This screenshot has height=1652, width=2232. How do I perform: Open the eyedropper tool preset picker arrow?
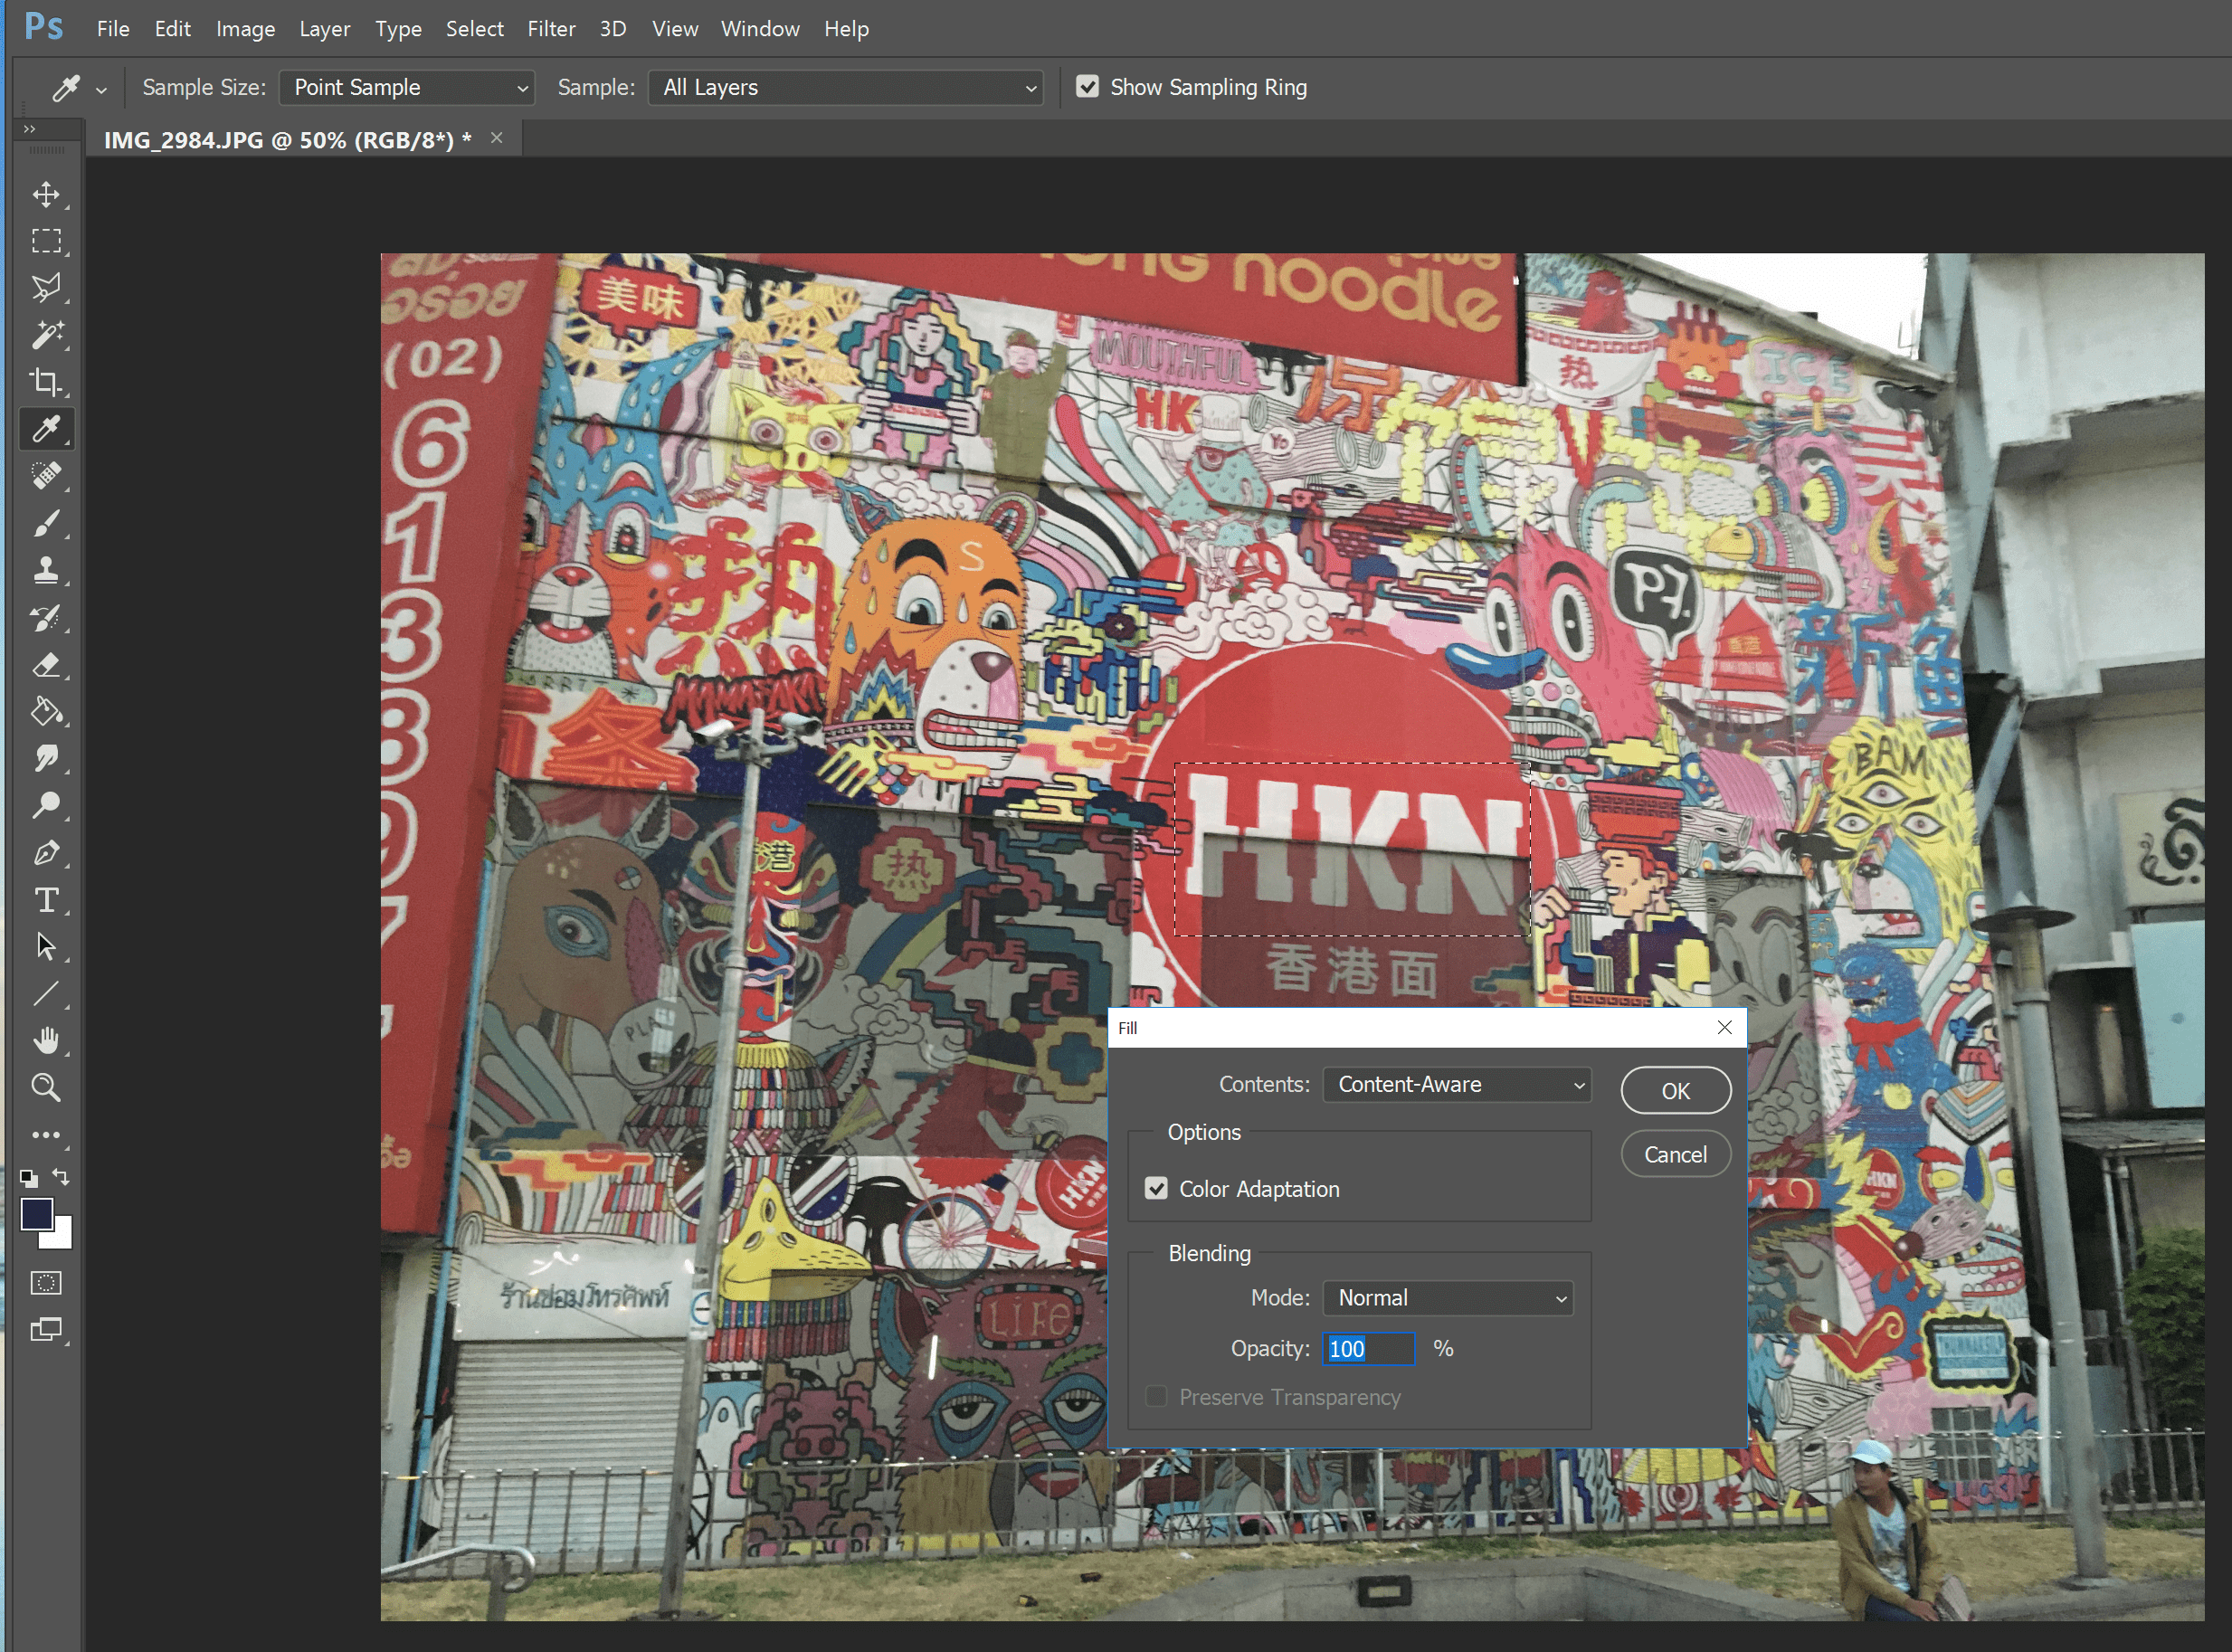click(x=101, y=90)
